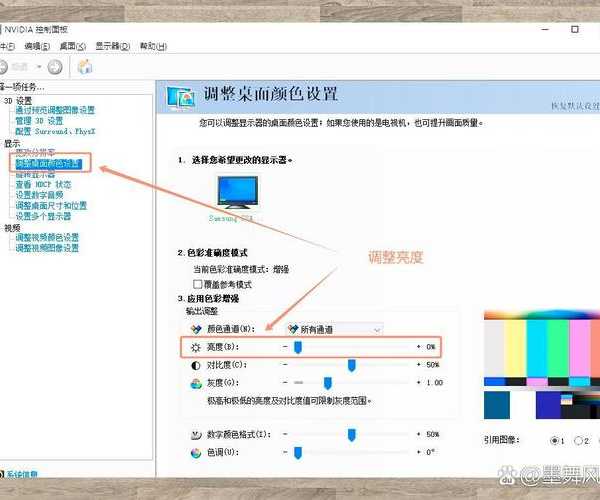
Task: Open the partially visible 文件(F) menu
Action: pyautogui.click(x=7, y=46)
